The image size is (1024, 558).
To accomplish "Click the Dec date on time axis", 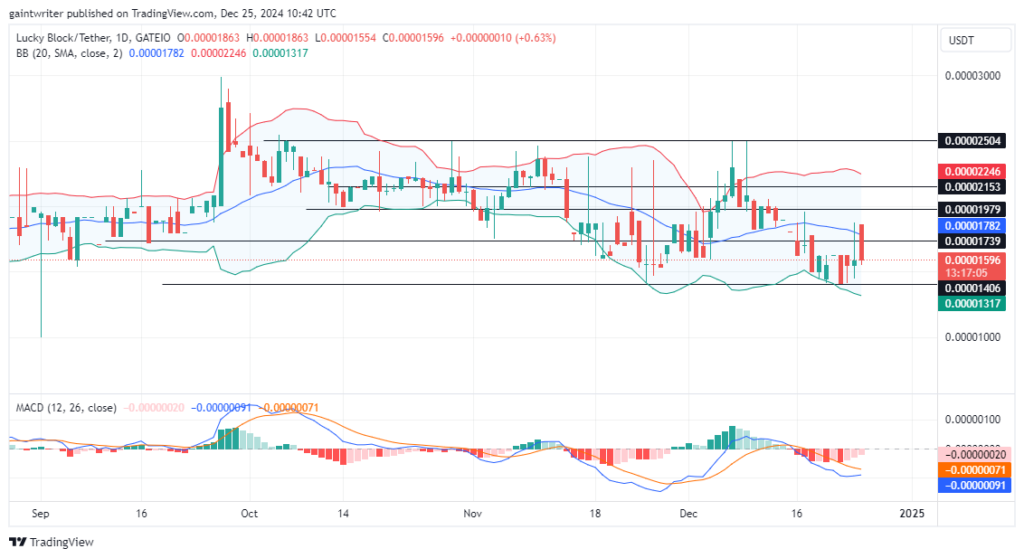I will (x=688, y=513).
